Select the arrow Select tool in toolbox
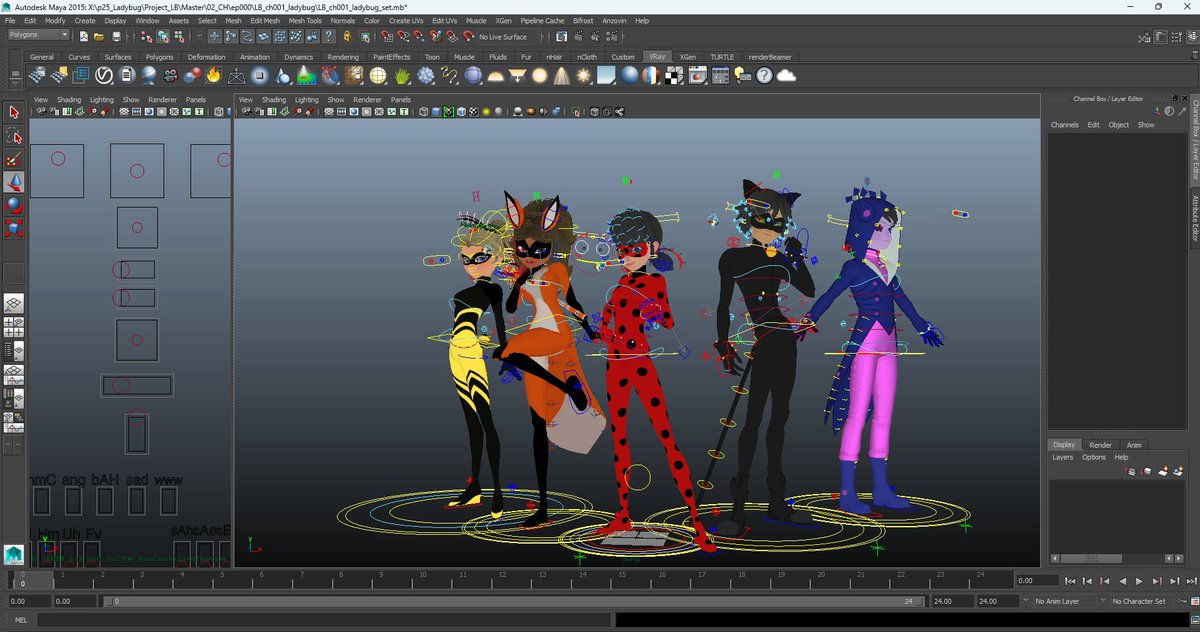The image size is (1200, 632). [x=14, y=112]
